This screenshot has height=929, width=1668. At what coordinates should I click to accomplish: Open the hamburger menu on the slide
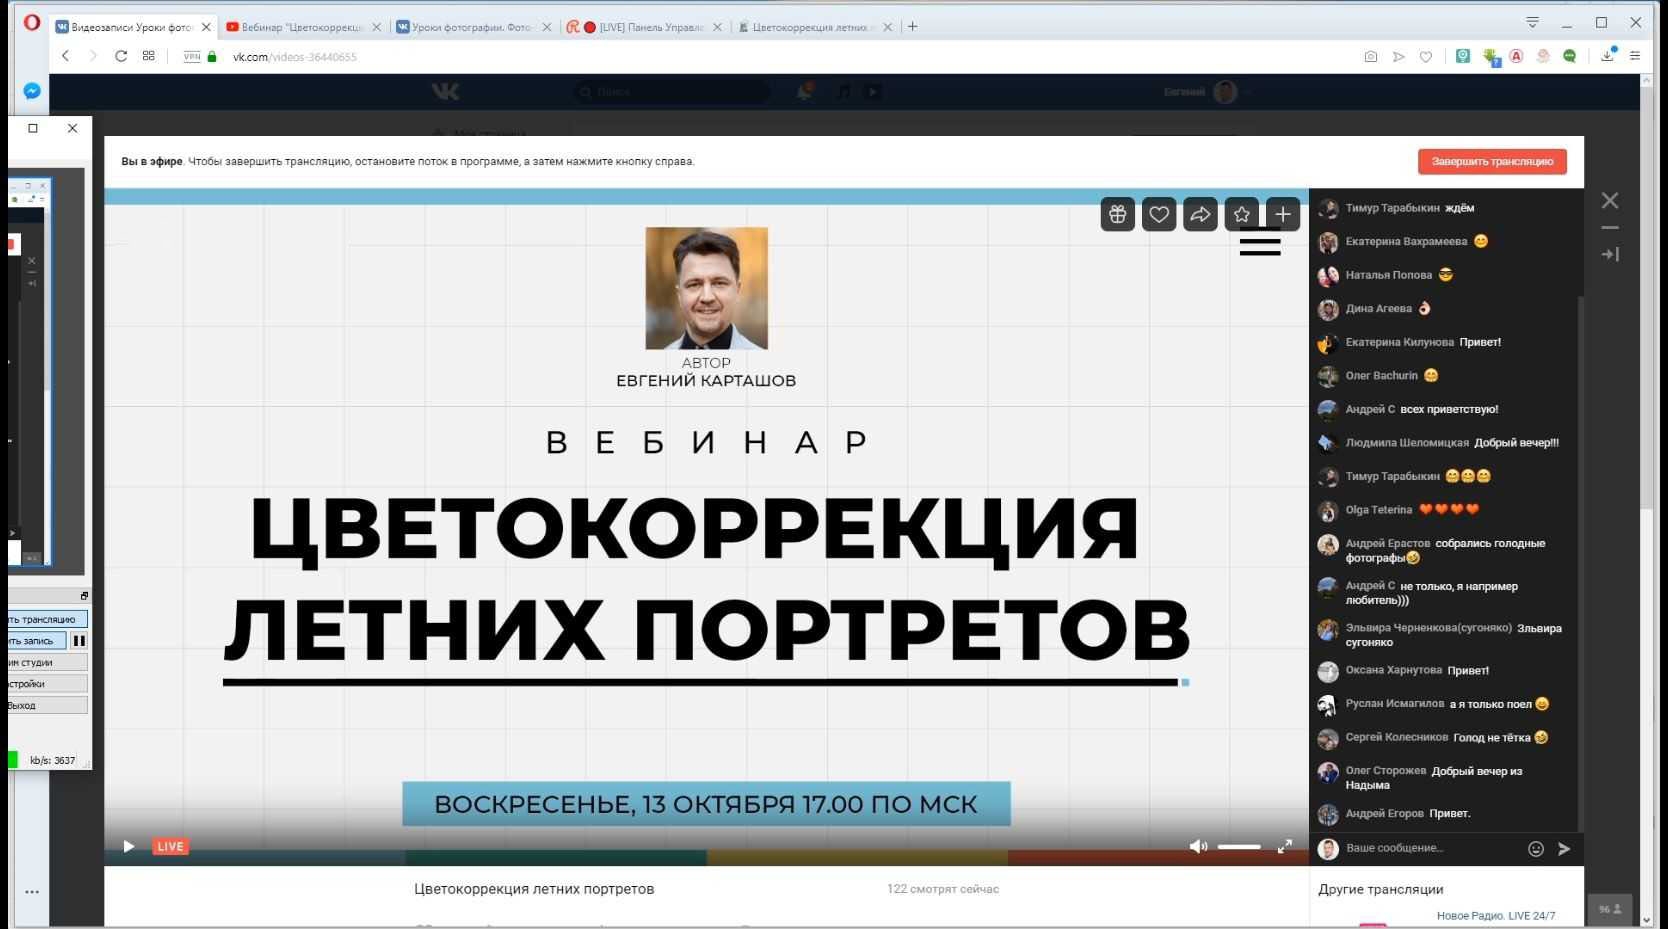point(1260,242)
